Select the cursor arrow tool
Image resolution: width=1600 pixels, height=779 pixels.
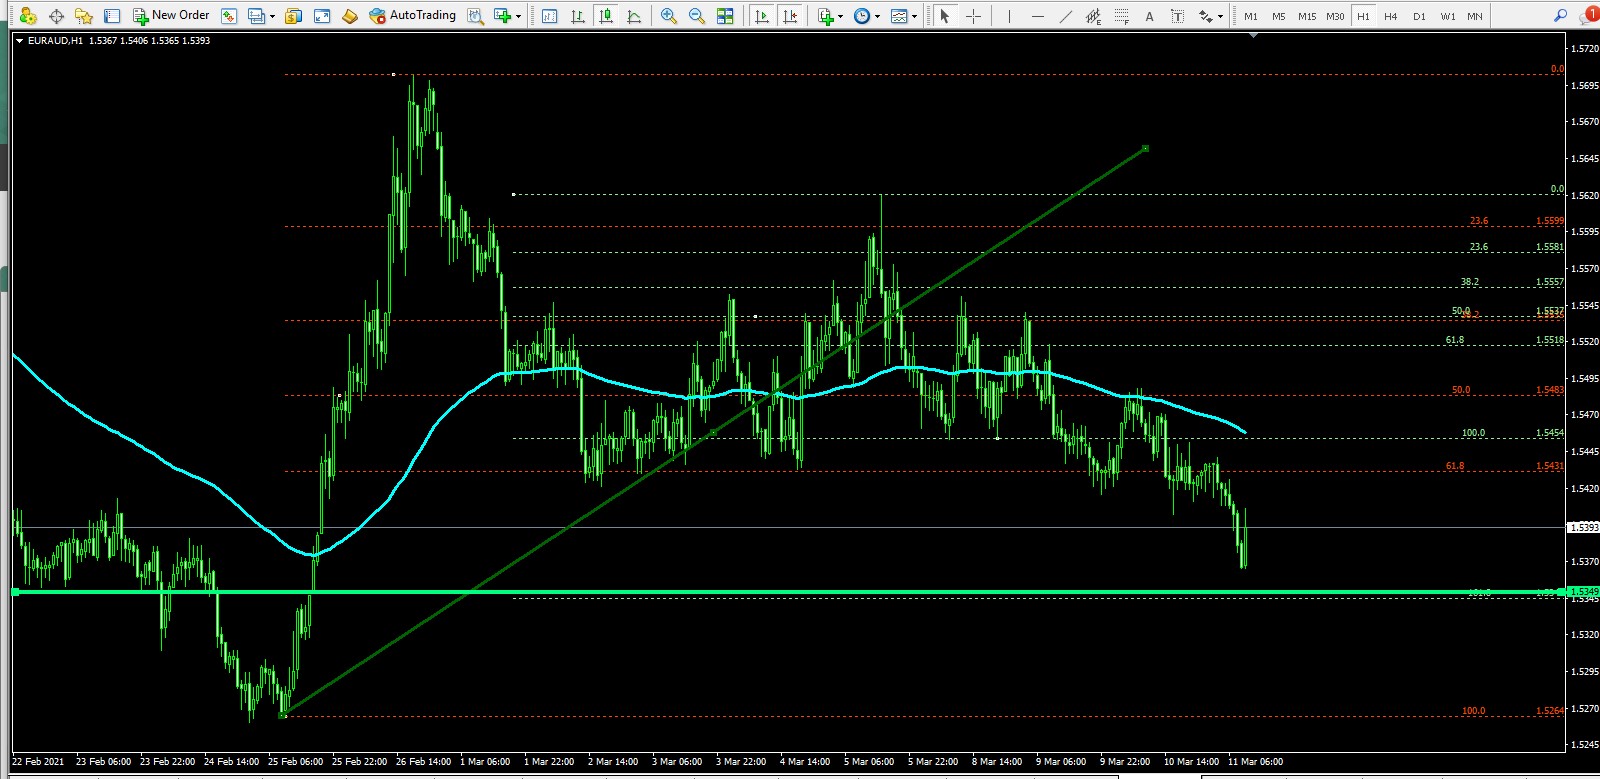945,16
